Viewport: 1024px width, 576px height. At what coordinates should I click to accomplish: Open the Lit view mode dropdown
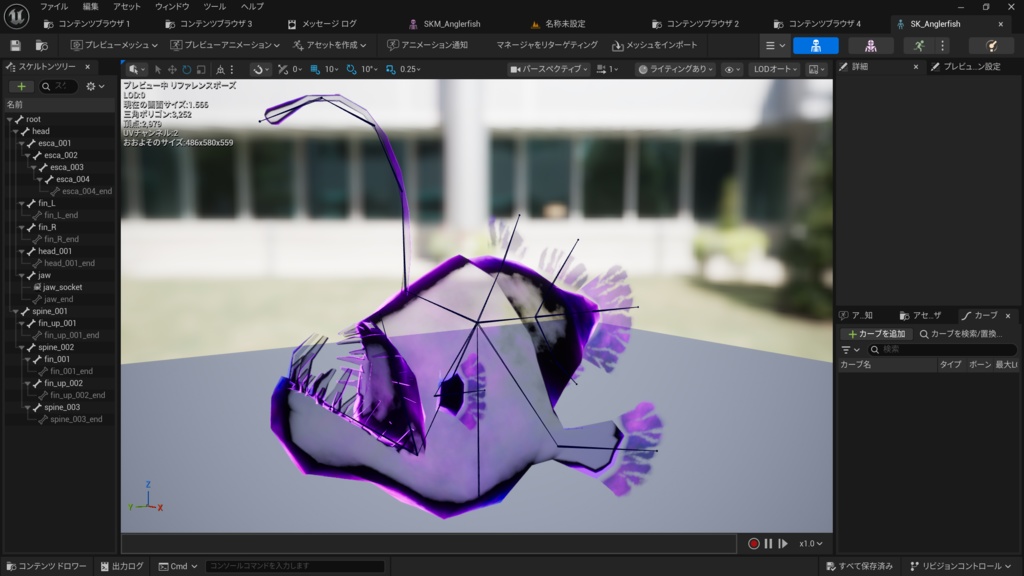tap(675, 69)
